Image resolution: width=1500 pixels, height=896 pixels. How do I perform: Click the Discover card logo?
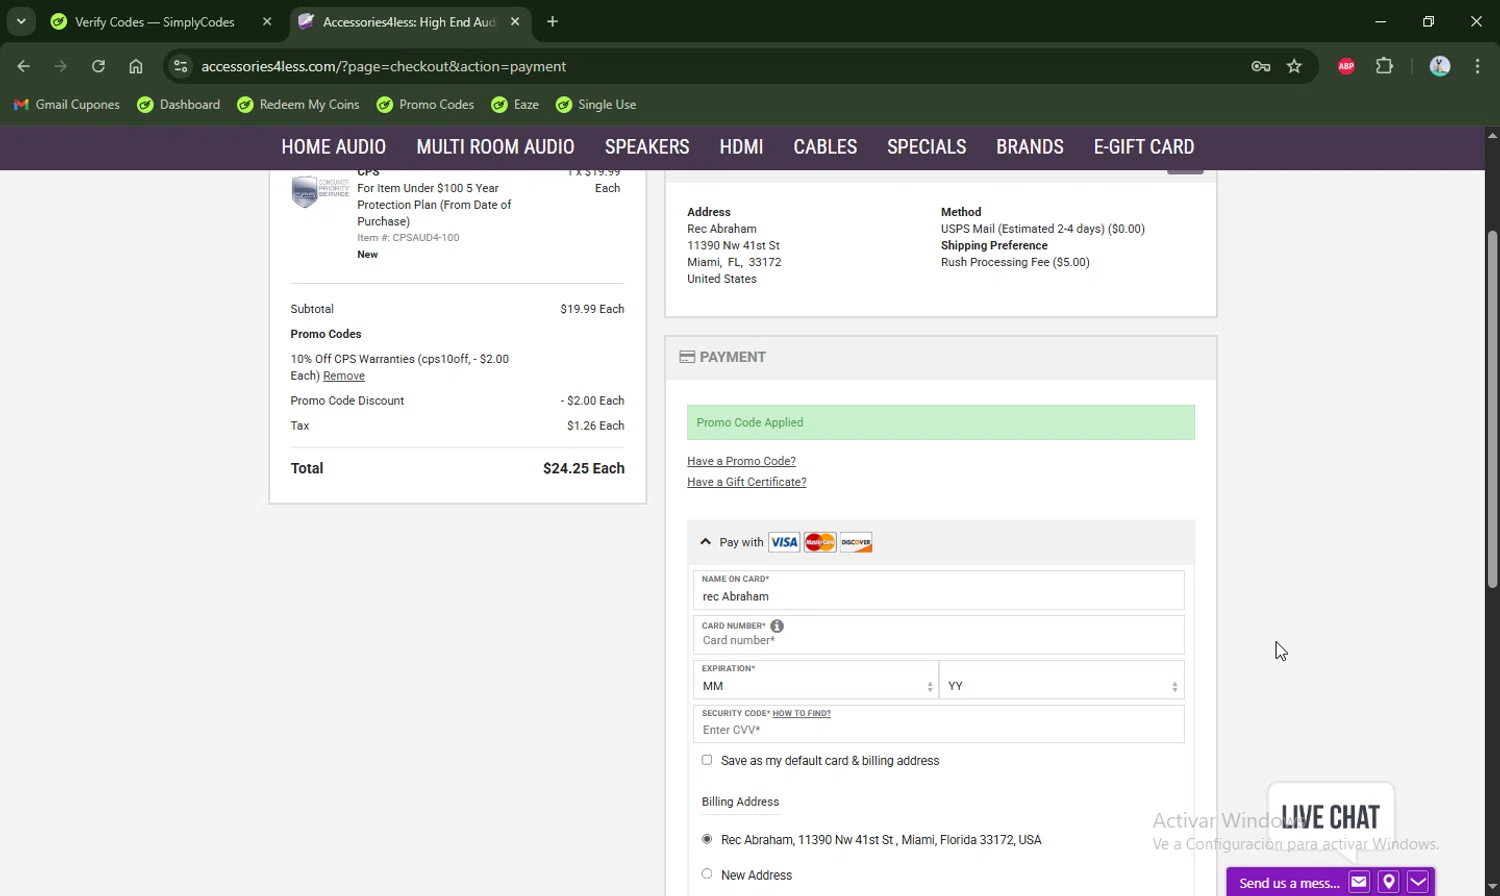coord(856,542)
